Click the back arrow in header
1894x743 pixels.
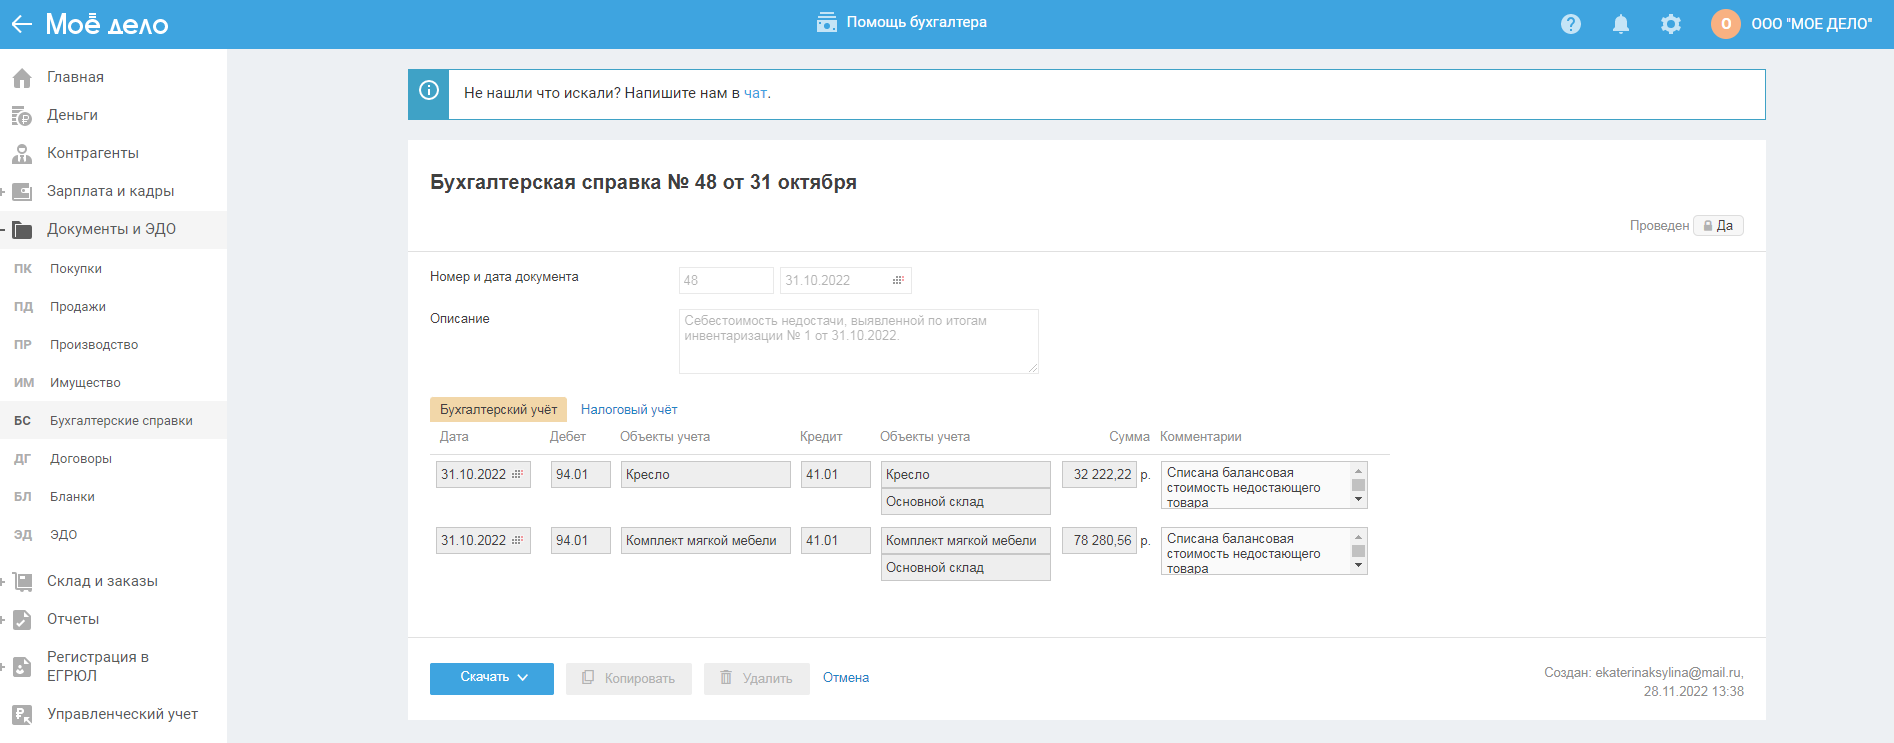(21, 24)
